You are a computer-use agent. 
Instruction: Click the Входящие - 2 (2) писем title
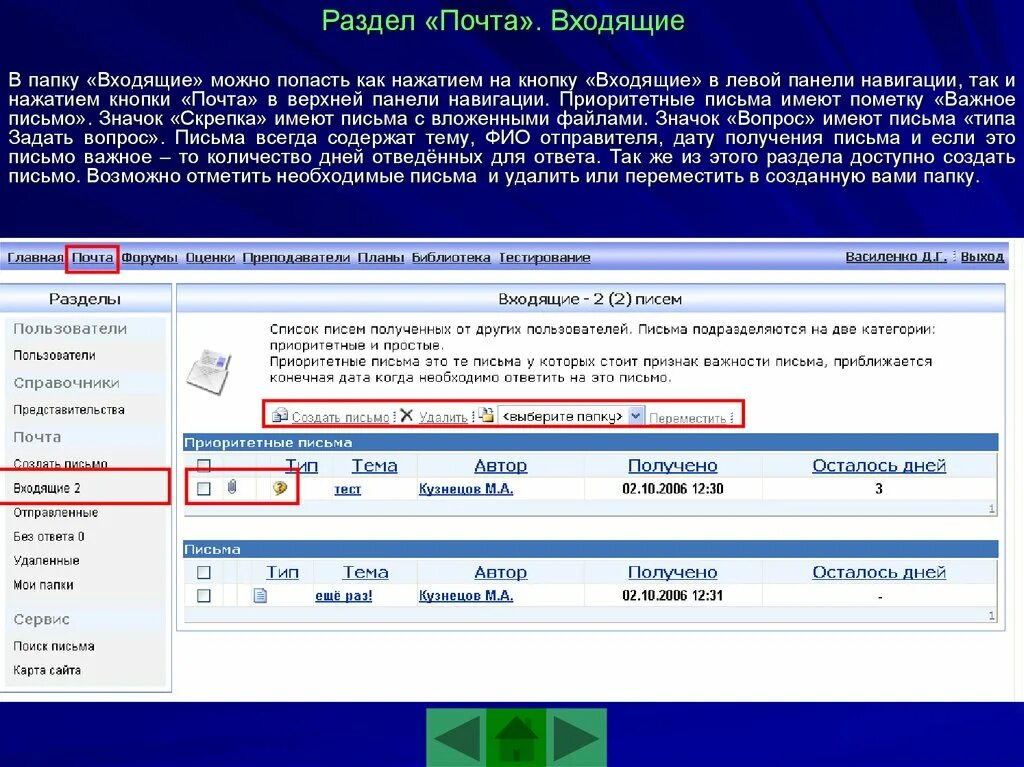(590, 299)
